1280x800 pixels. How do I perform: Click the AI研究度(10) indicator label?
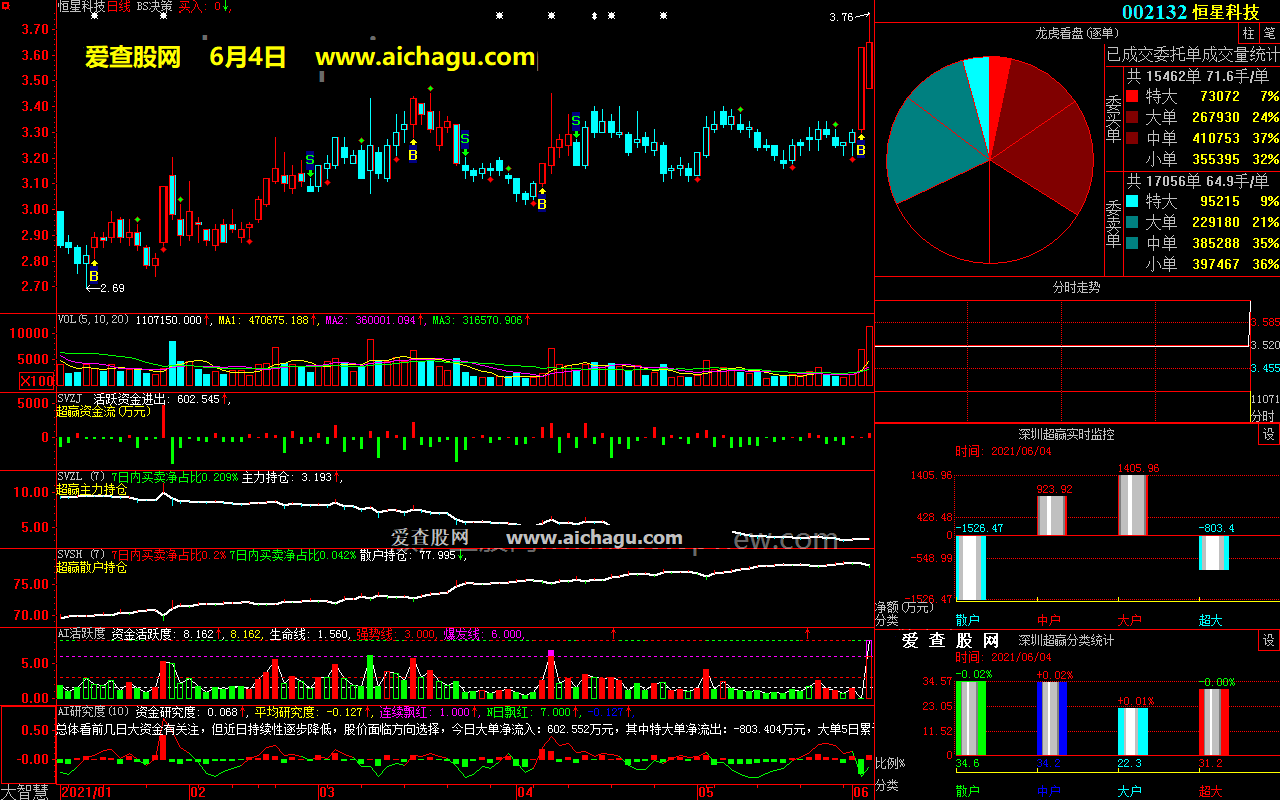(x=94, y=712)
